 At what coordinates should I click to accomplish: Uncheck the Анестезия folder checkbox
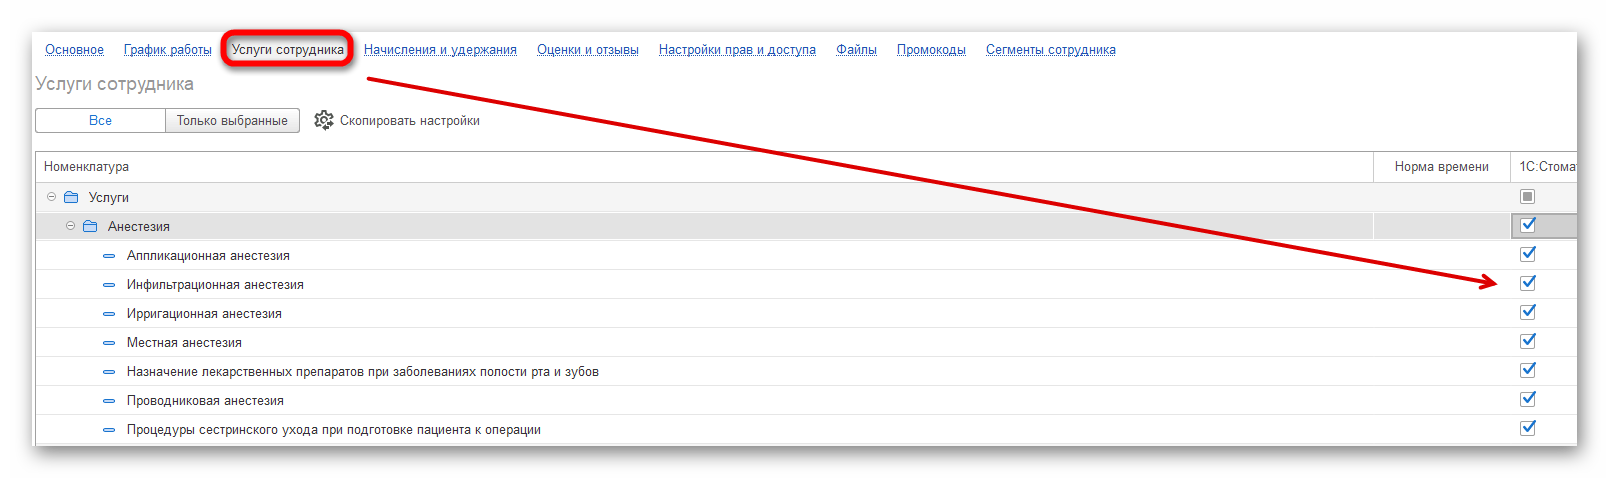click(1527, 225)
